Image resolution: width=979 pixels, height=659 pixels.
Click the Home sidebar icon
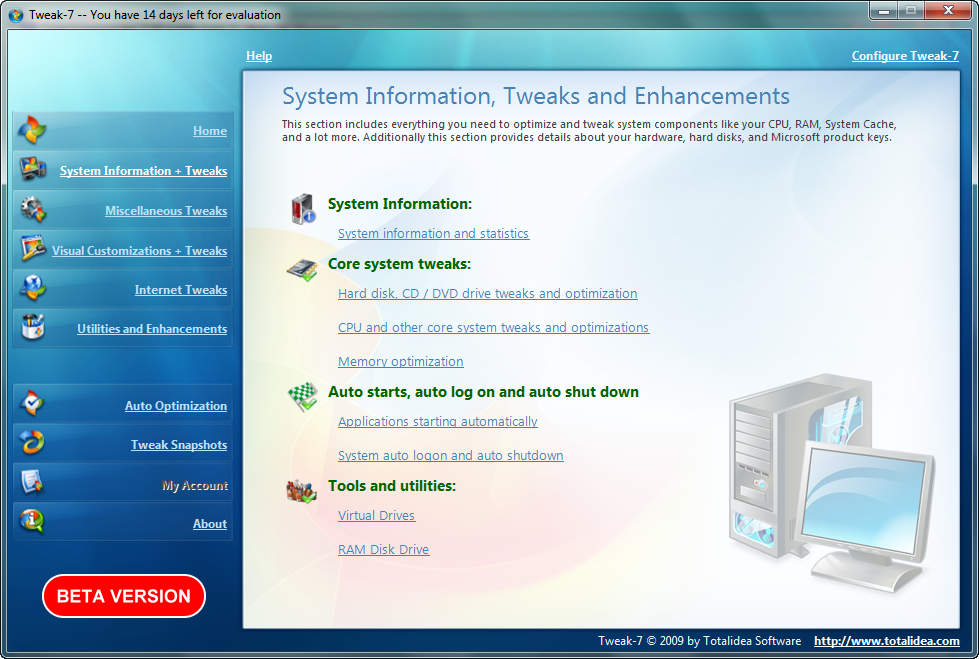click(32, 129)
